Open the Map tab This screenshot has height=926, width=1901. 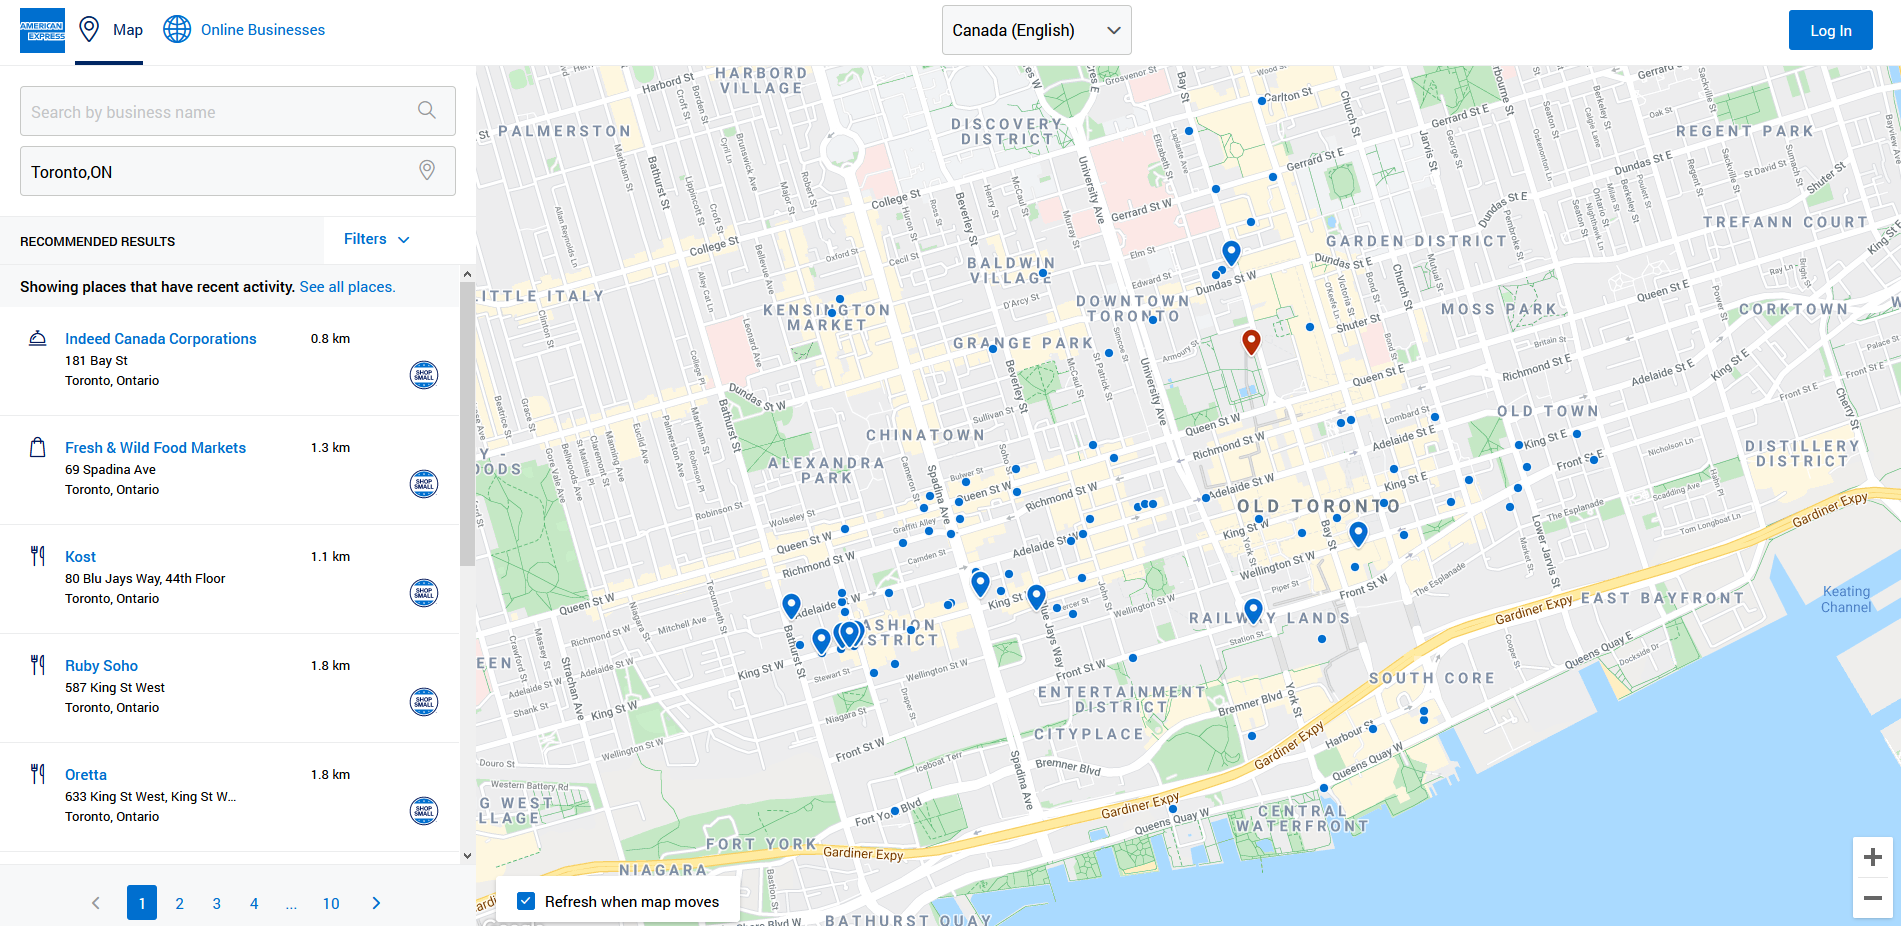coord(109,30)
